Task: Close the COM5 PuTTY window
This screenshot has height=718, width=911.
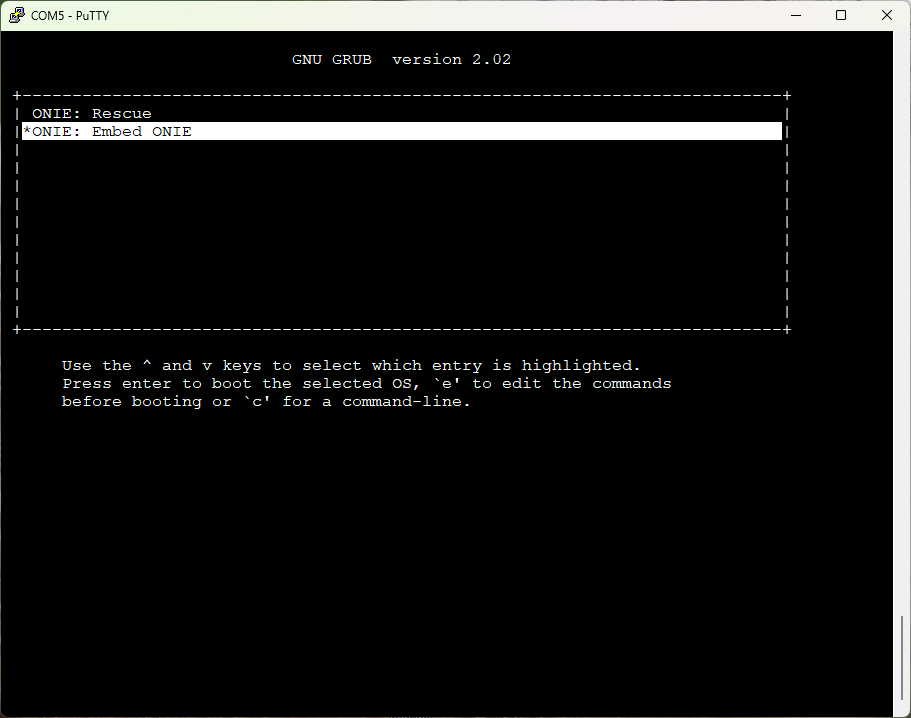Action: pyautogui.click(x=887, y=15)
